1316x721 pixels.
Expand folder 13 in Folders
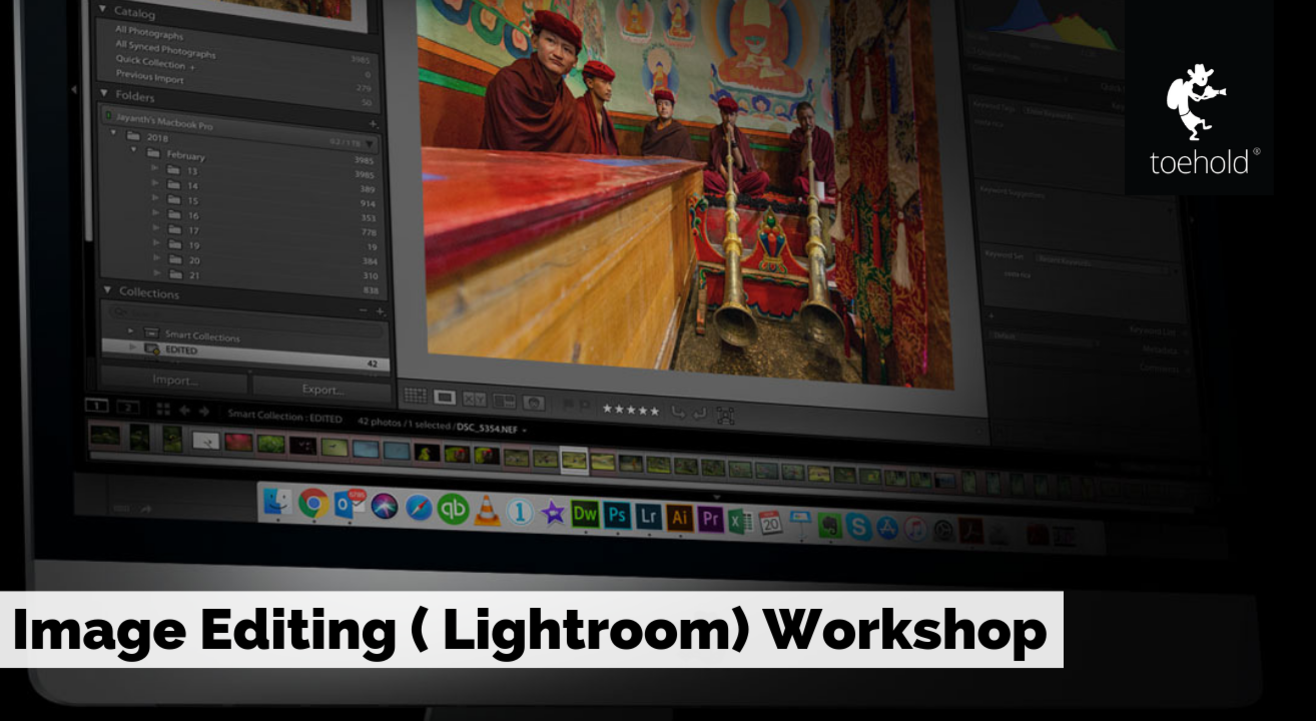pos(154,168)
